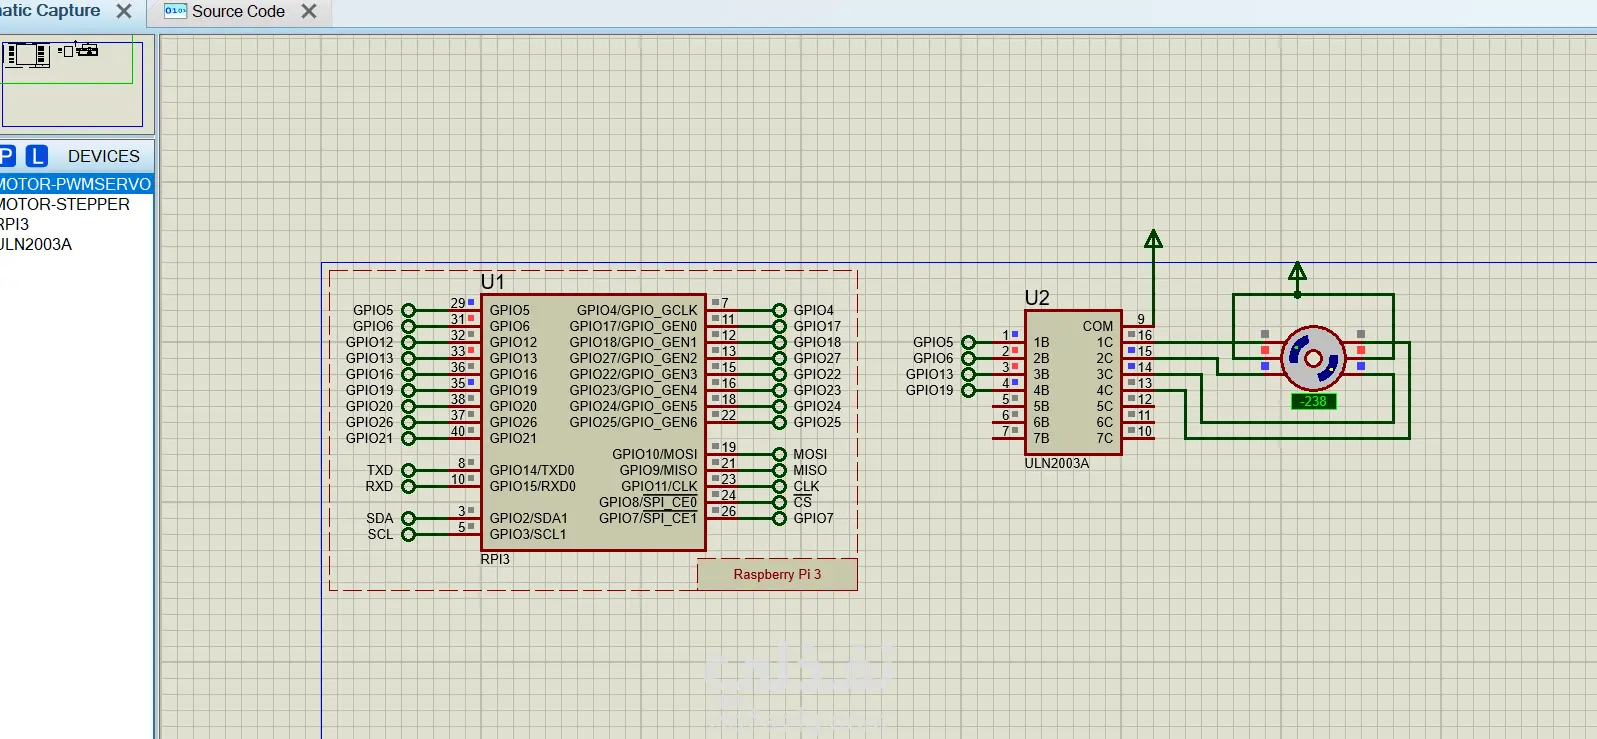Click the stepper motor symbol
Screen dimensions: 1597x739
[1313, 358]
